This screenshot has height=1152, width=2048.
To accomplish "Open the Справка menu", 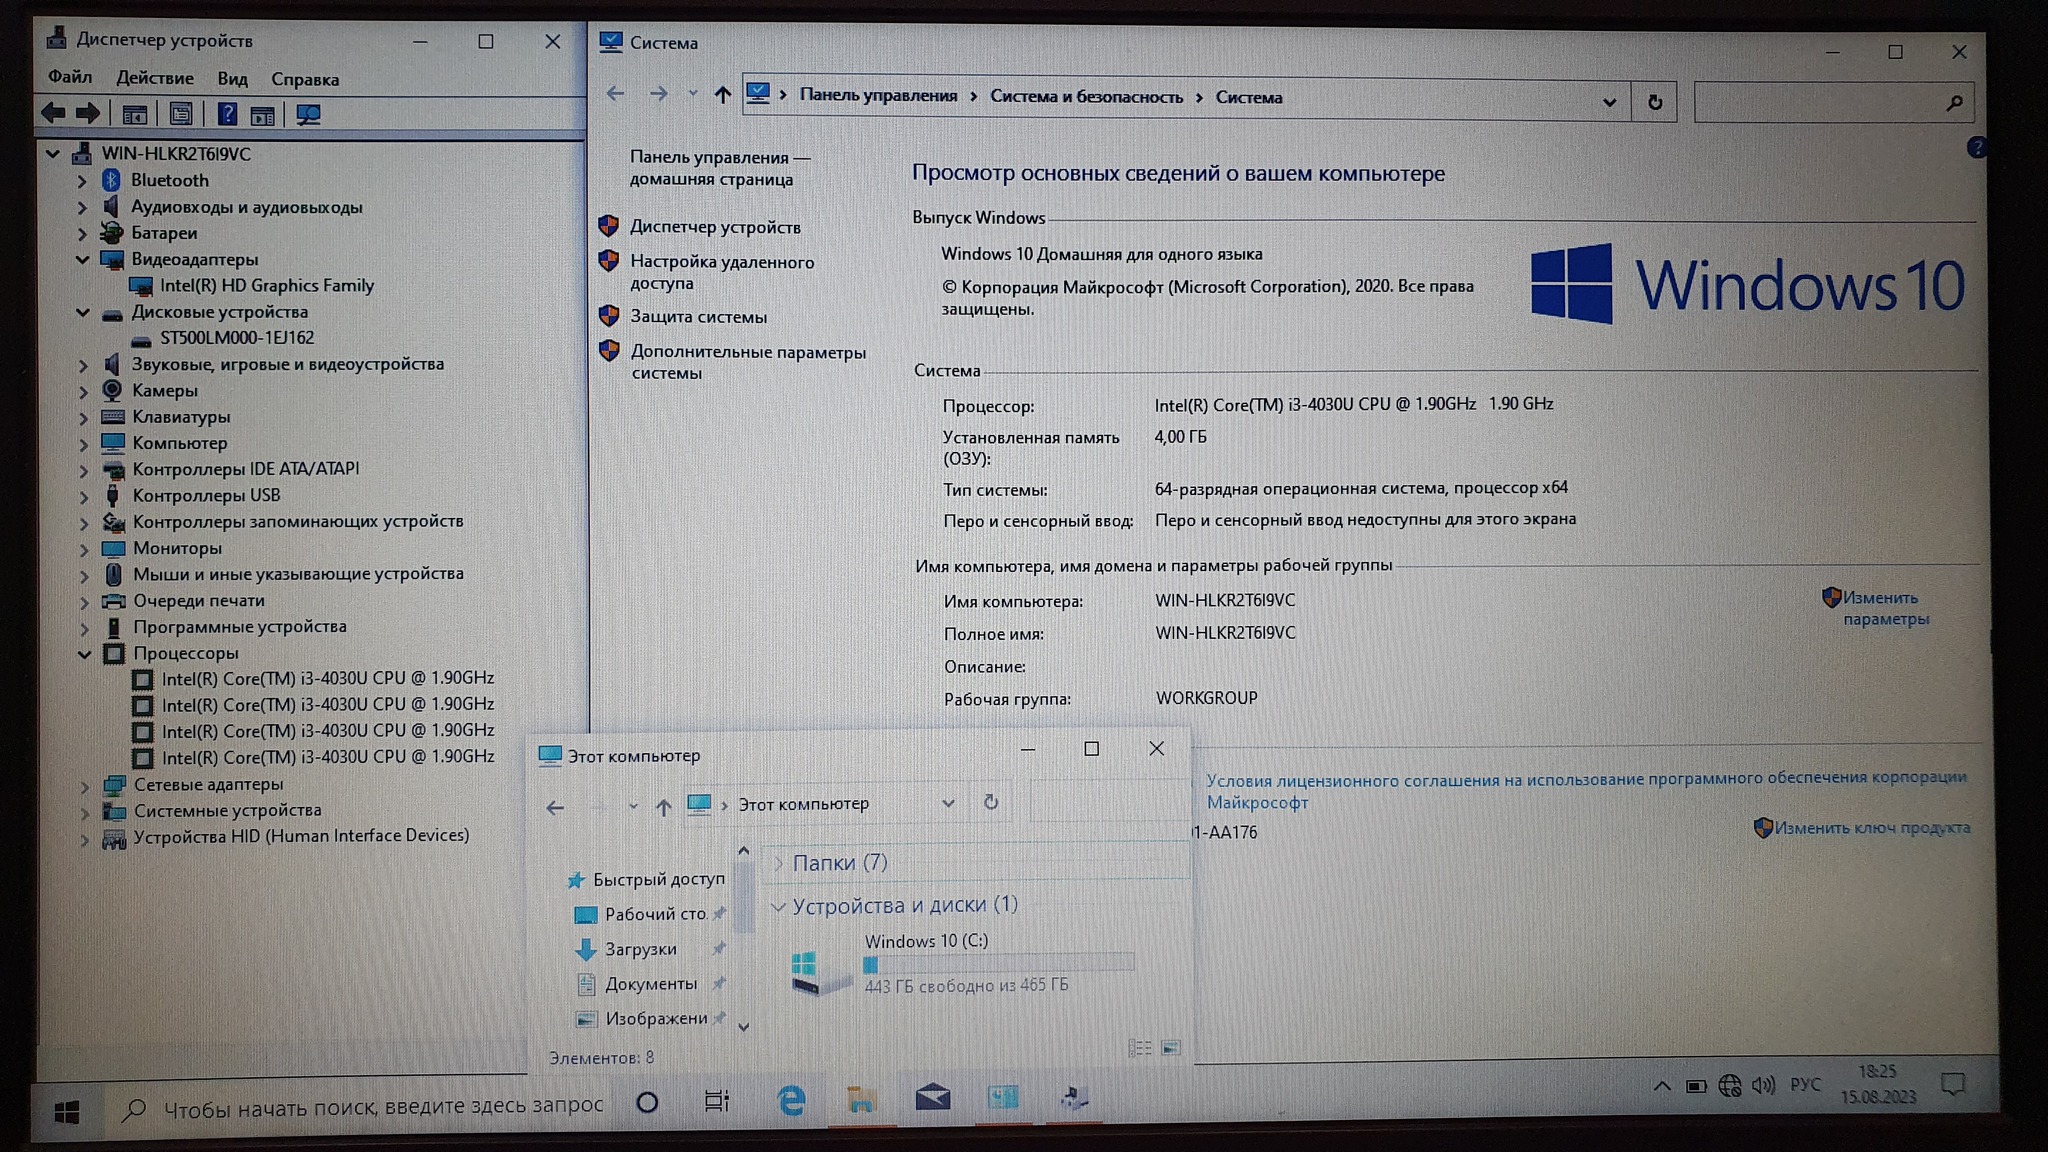I will pos(305,79).
